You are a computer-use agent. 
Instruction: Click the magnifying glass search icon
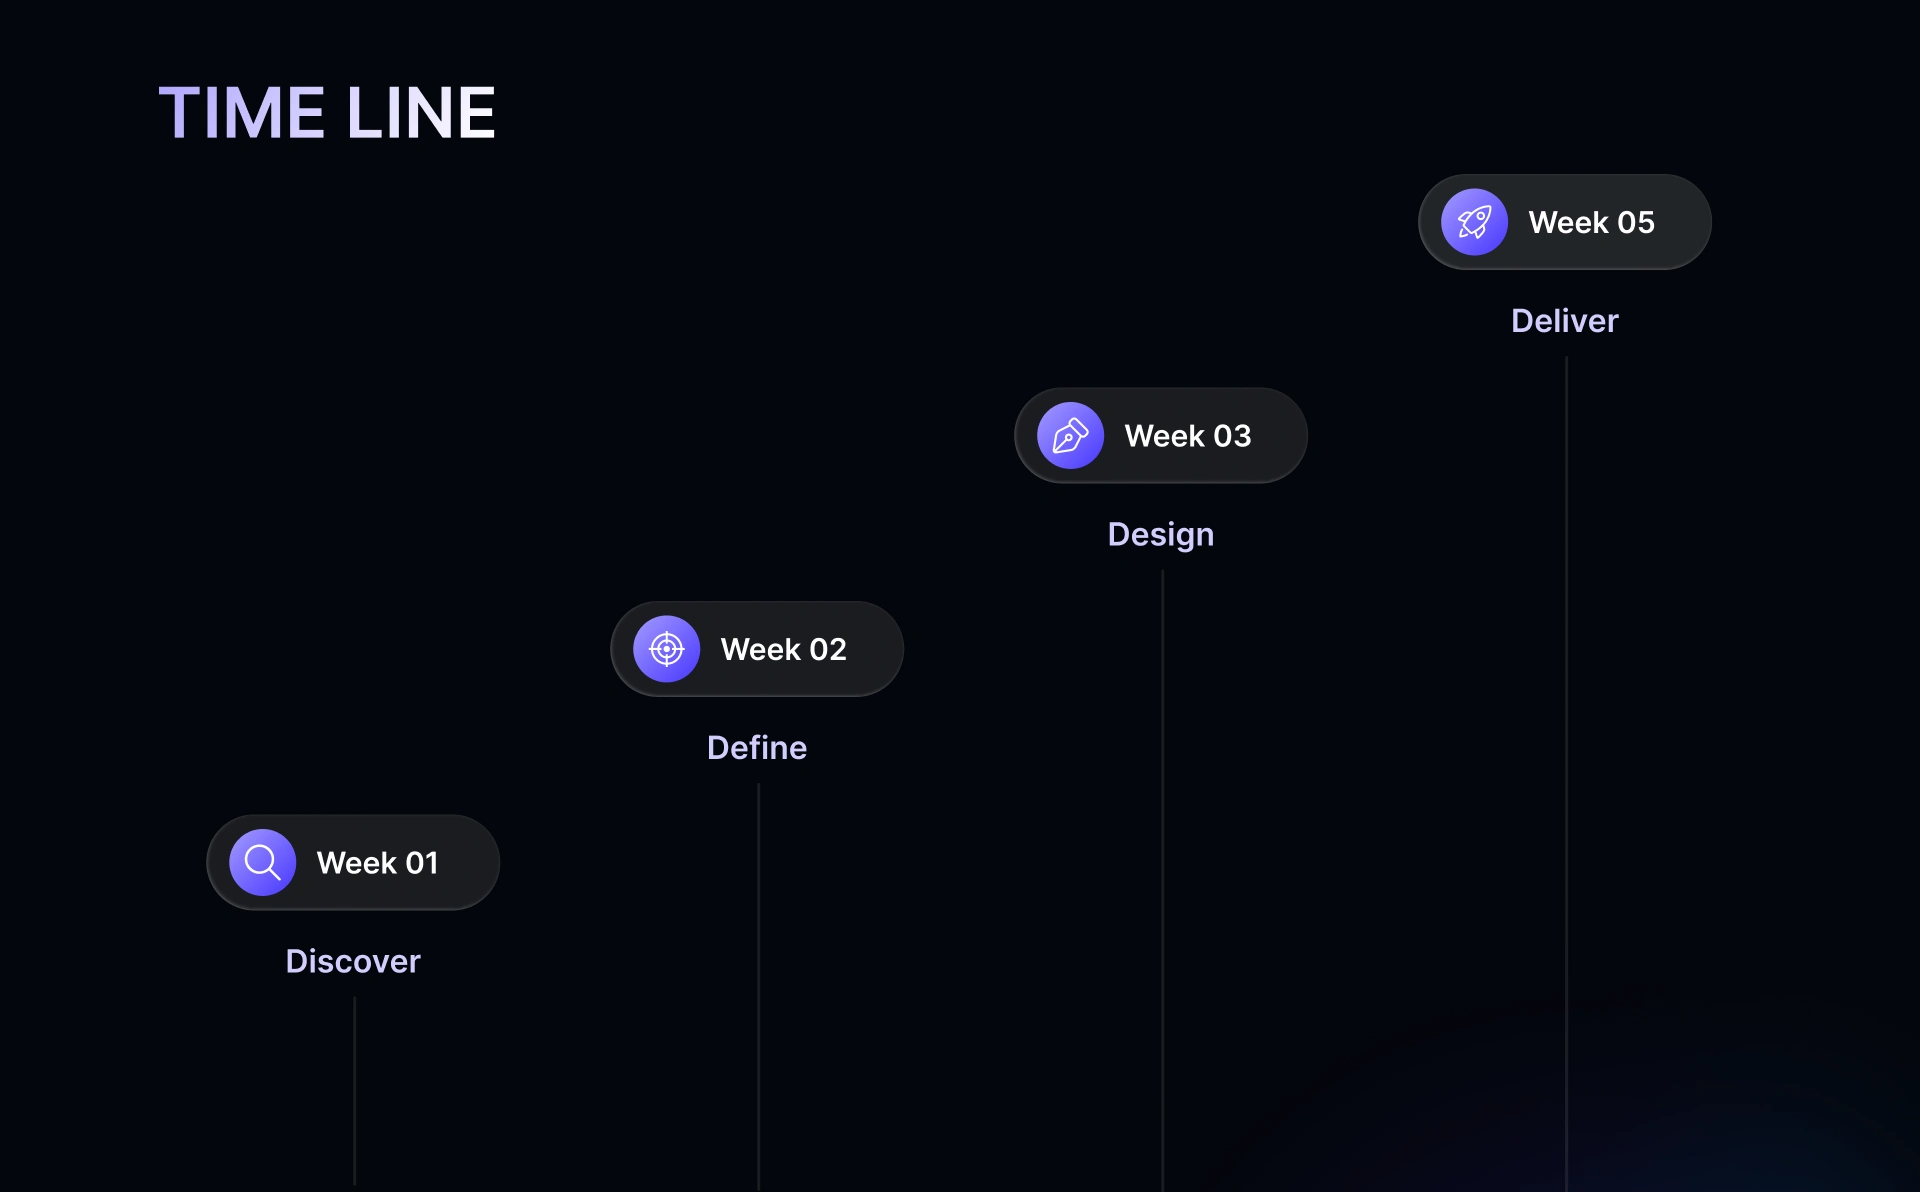tap(262, 862)
